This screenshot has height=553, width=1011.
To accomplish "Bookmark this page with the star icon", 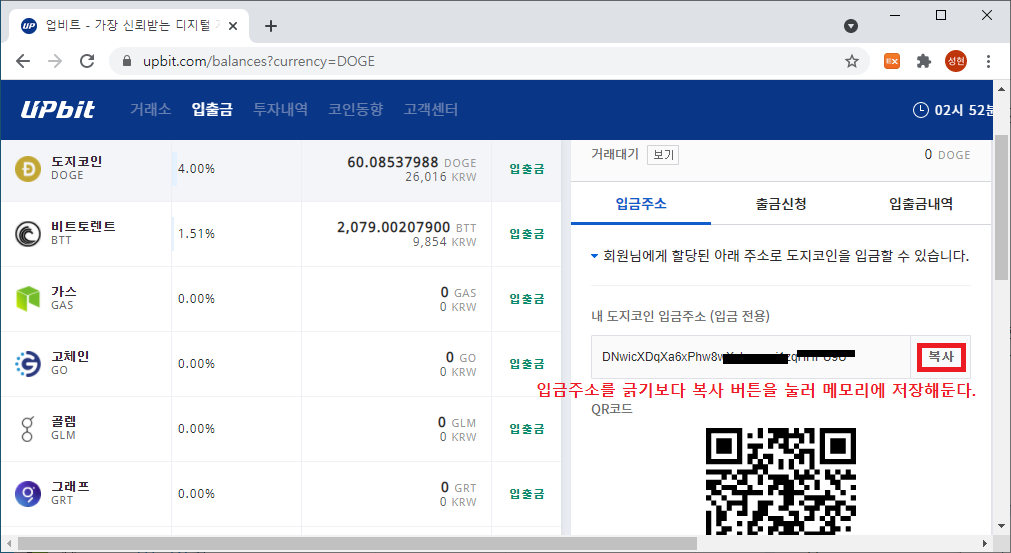I will click(852, 61).
